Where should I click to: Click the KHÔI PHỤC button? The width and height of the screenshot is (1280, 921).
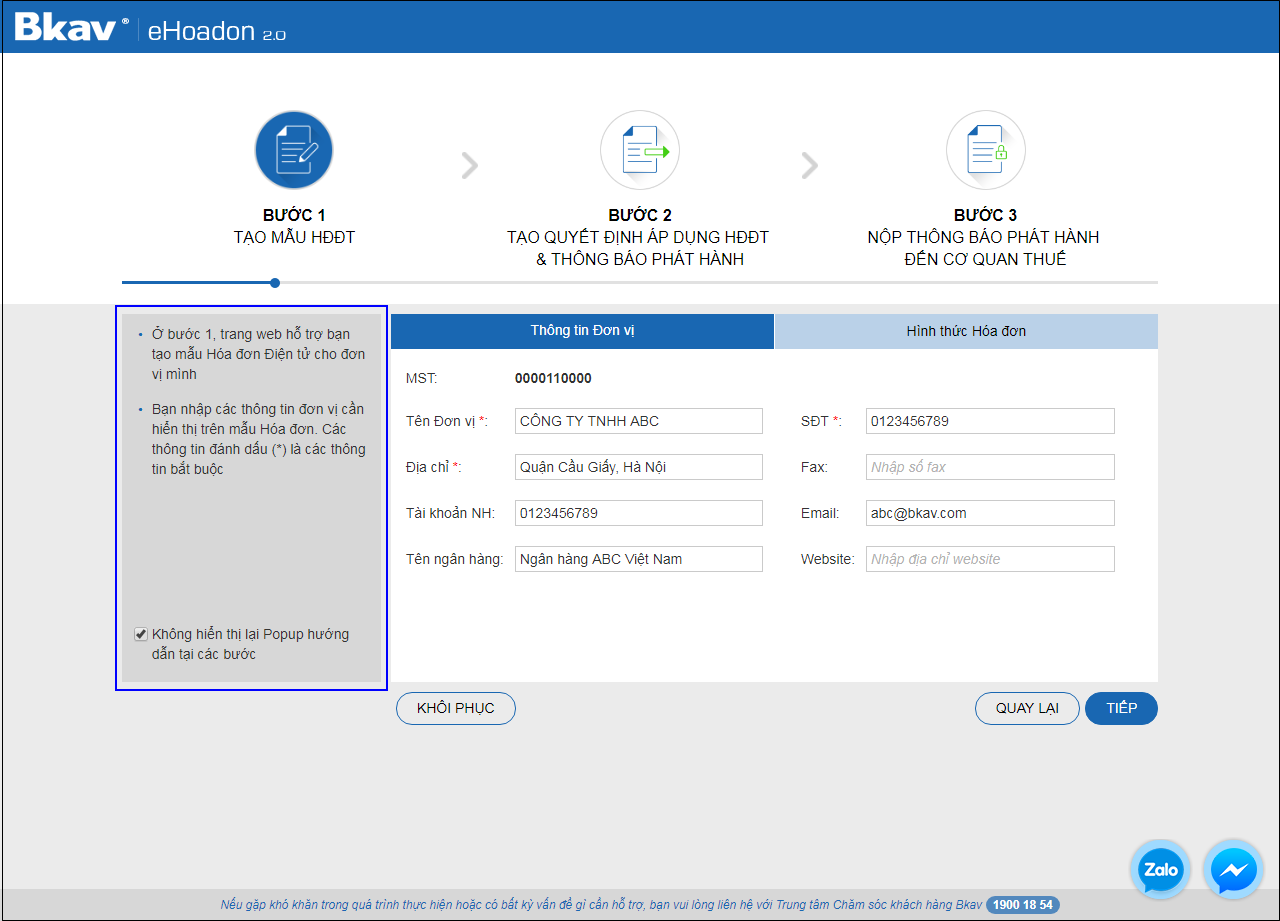(456, 708)
